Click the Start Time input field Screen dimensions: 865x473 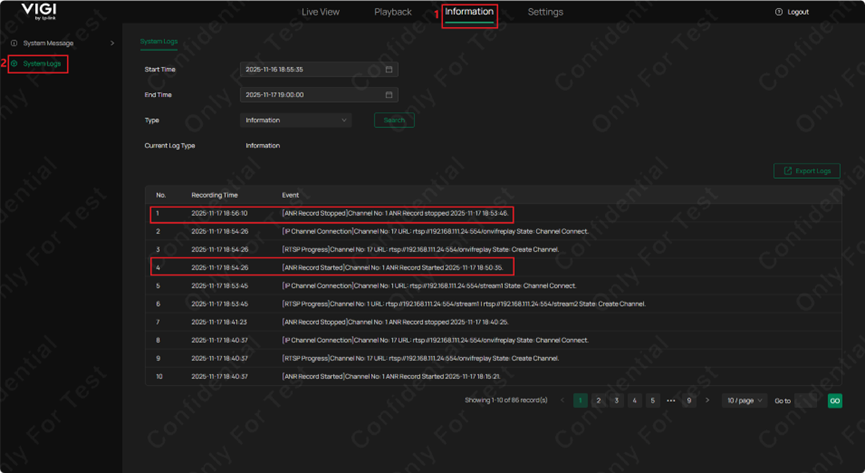[319, 70]
